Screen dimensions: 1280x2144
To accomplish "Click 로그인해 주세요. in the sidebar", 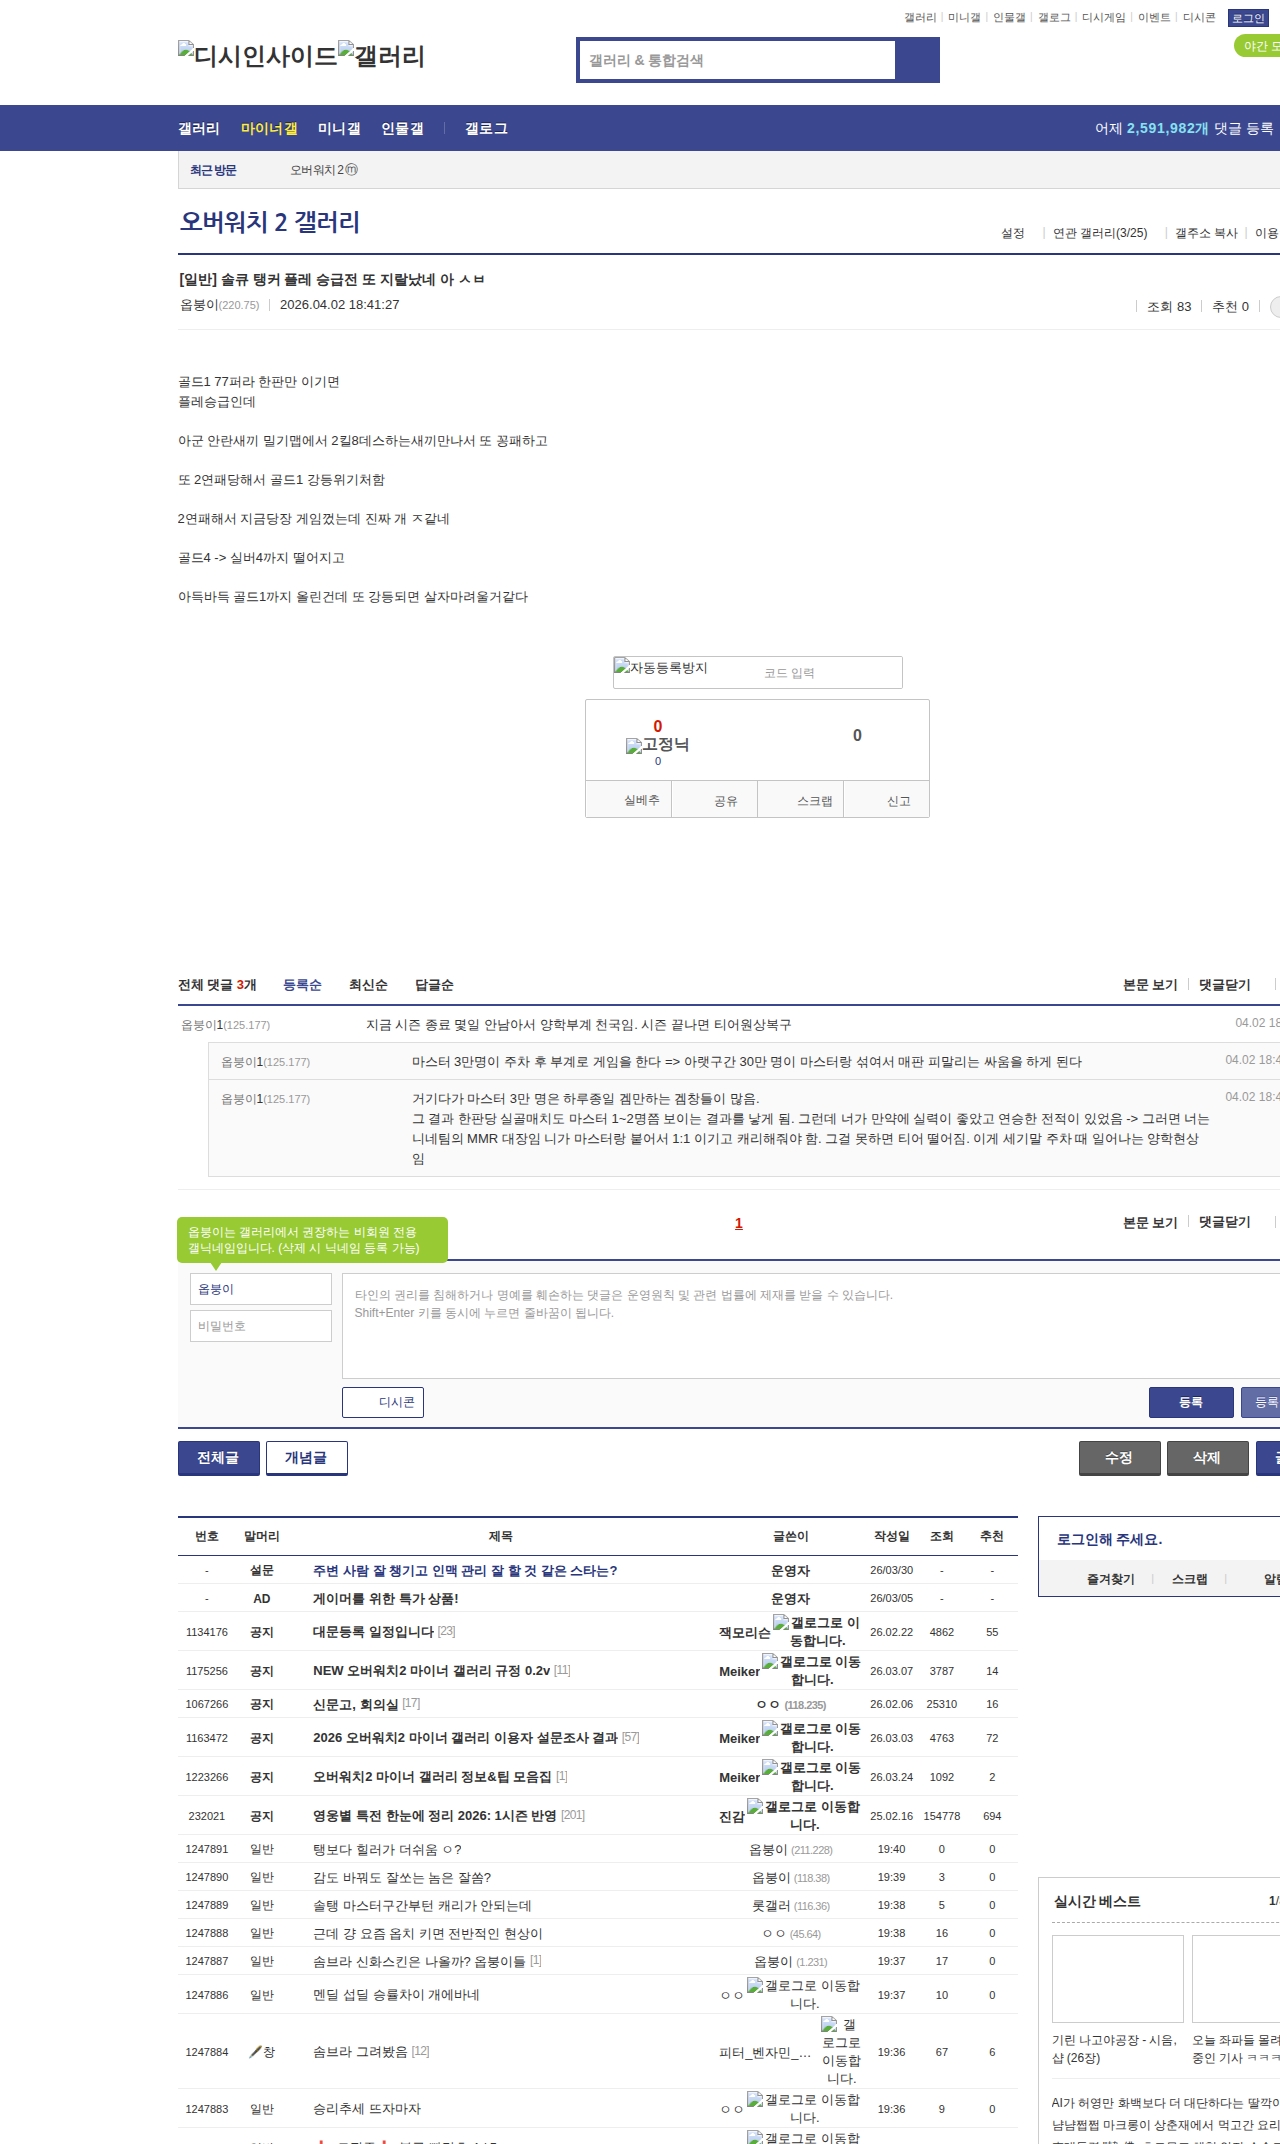I will pos(1110,1539).
